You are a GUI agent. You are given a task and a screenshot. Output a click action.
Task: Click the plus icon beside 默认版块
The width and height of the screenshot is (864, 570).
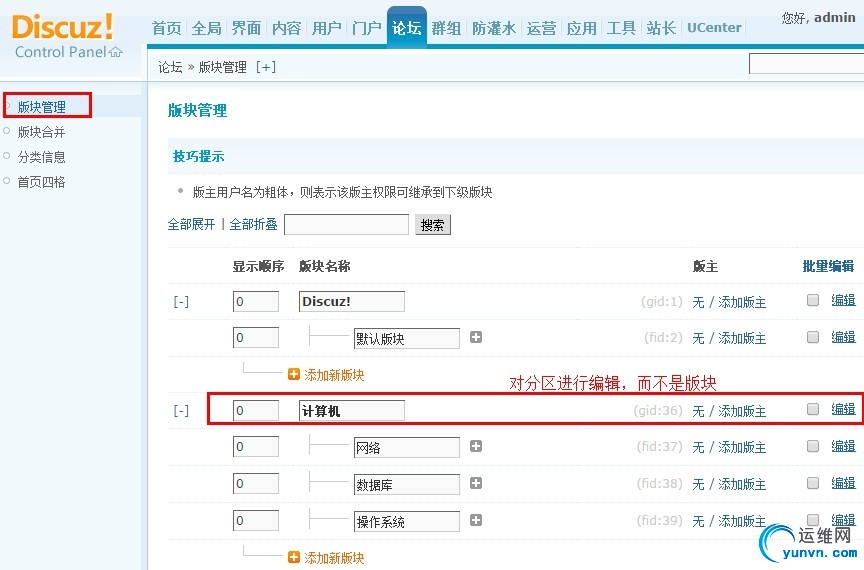(x=476, y=338)
